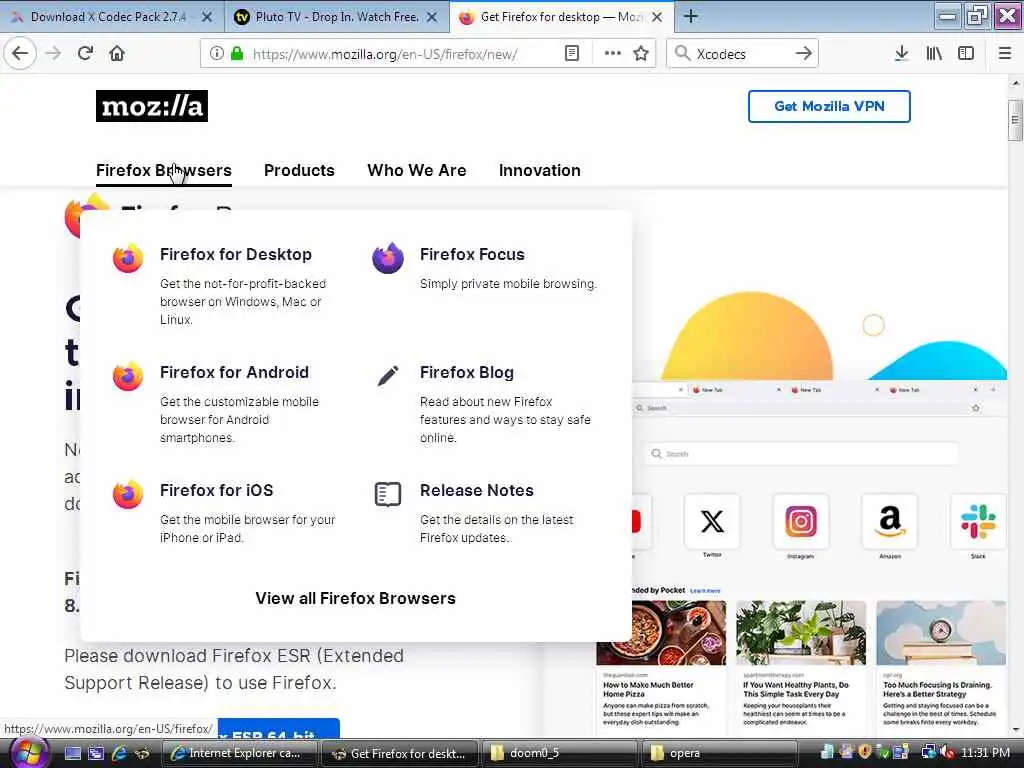This screenshot has width=1024, height=768.
Task: Toggle reader view icon
Action: click(x=571, y=54)
